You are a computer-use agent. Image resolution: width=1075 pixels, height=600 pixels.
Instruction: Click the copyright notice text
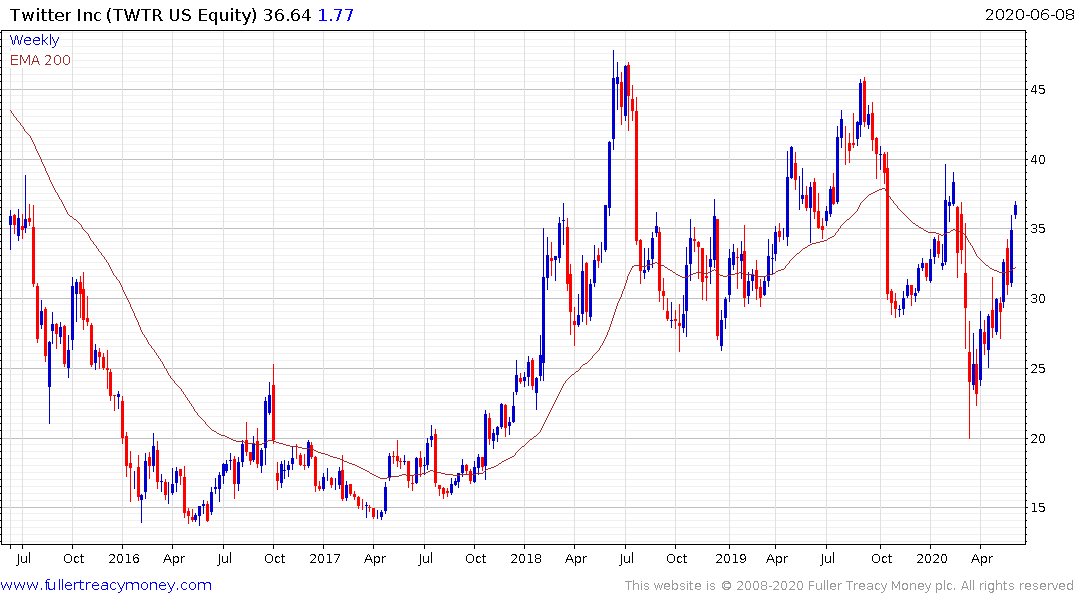point(849,586)
